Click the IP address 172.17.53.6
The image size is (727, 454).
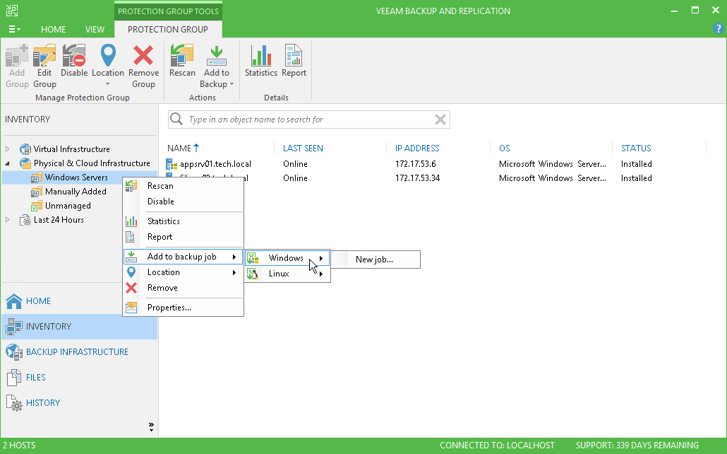click(415, 164)
